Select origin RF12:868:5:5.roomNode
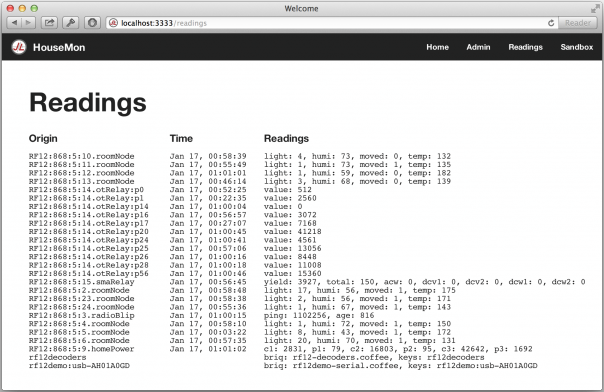The height and width of the screenshot is (392, 604). tap(79, 332)
